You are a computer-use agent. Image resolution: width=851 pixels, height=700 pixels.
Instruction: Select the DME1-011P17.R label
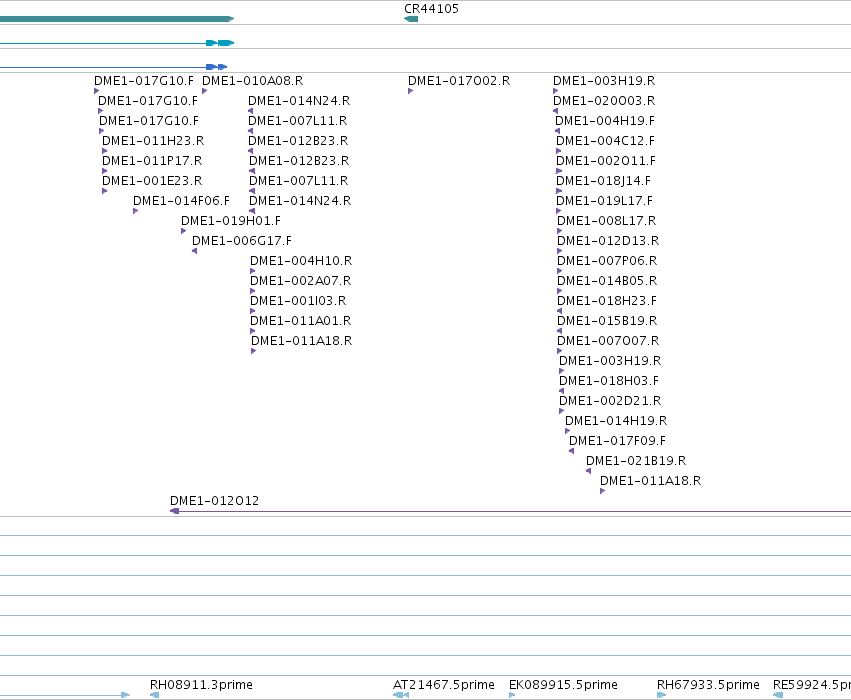click(x=152, y=161)
